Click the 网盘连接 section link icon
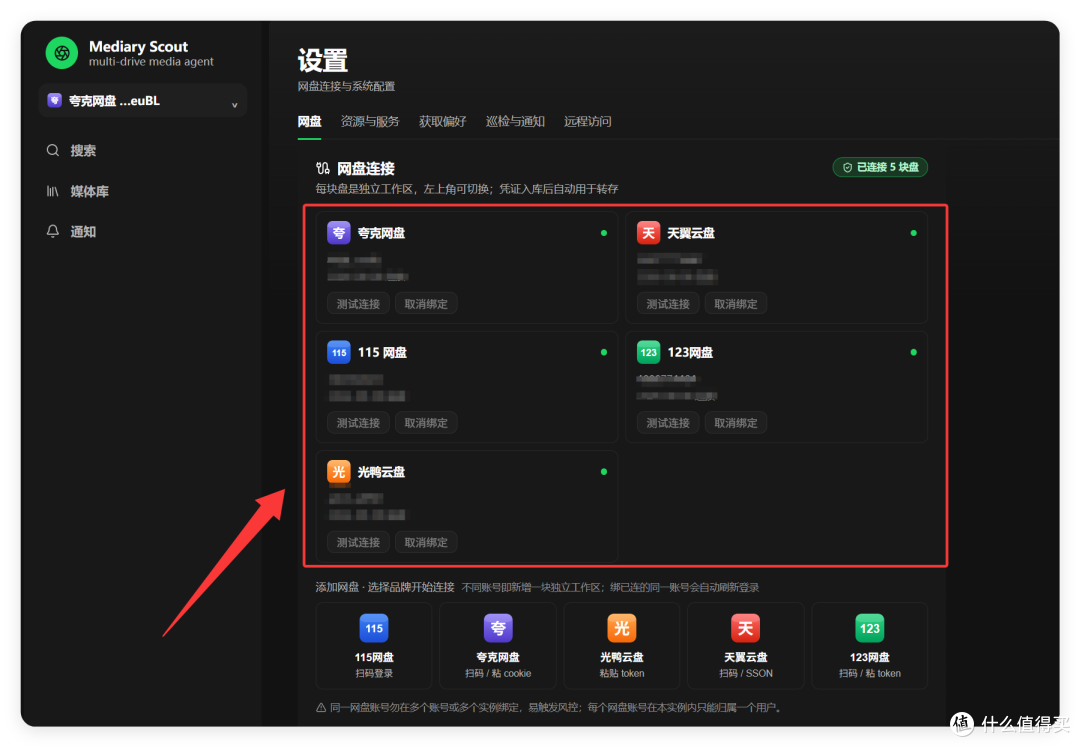The image size is (1080, 747). [322, 168]
